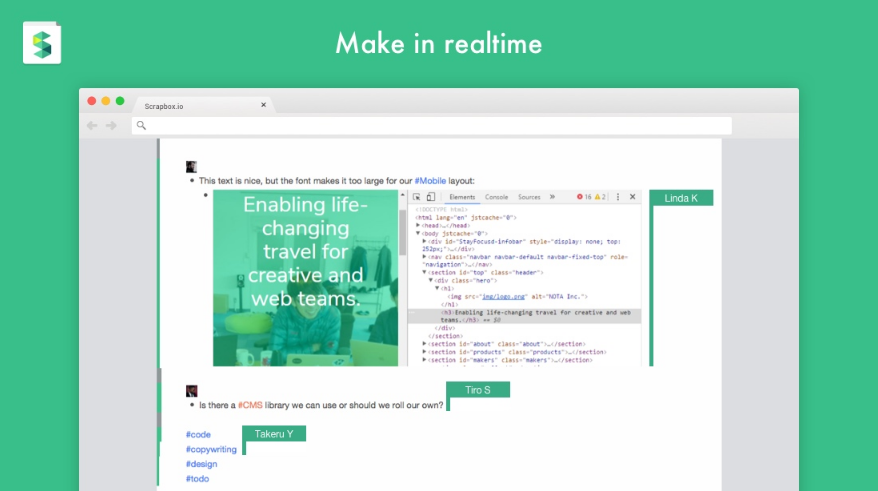Open the #todo hashtag link
The height and width of the screenshot is (491, 878).
click(x=197, y=479)
